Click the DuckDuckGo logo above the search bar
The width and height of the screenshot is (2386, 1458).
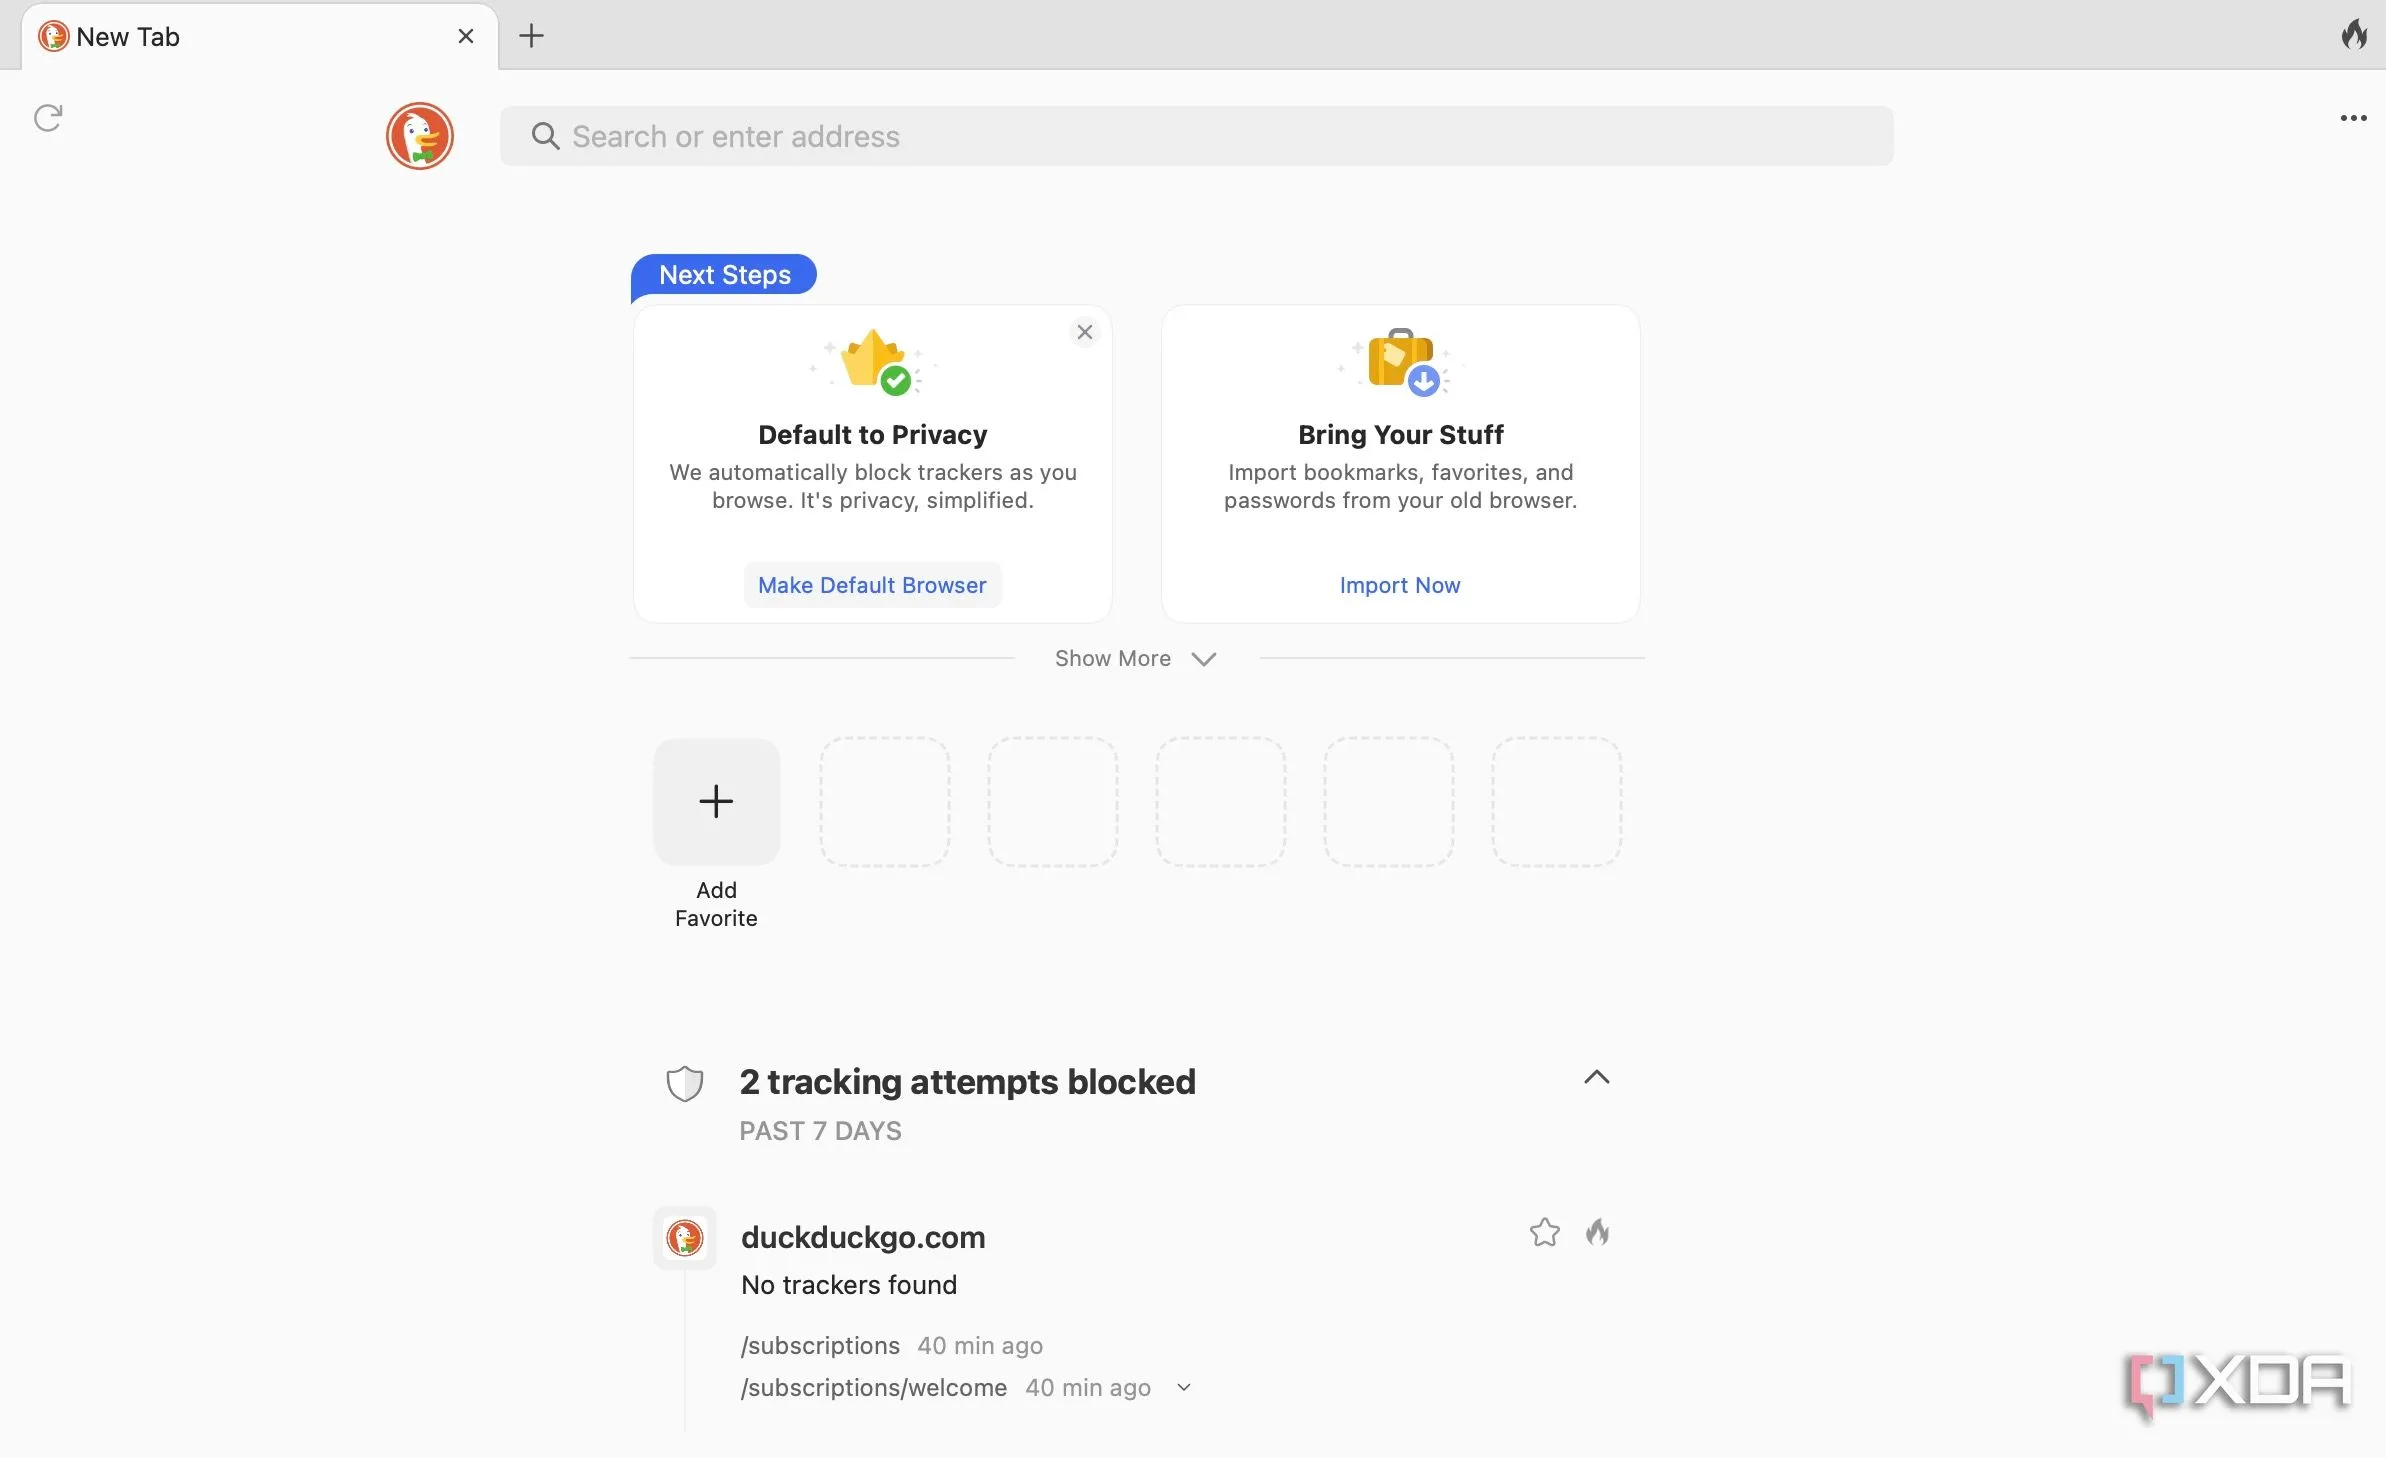click(420, 136)
